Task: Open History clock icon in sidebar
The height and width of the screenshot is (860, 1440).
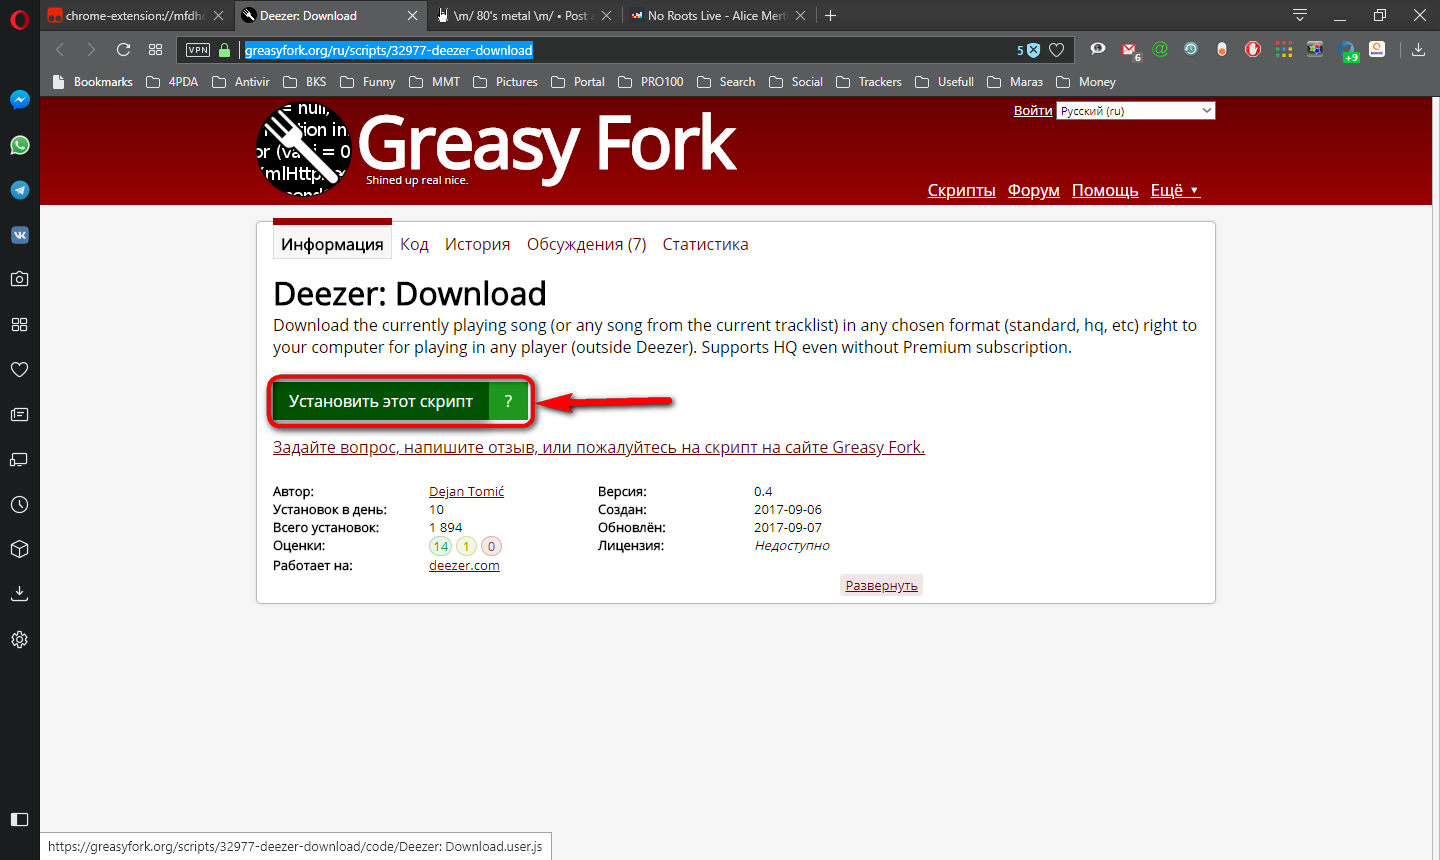Action: click(19, 504)
